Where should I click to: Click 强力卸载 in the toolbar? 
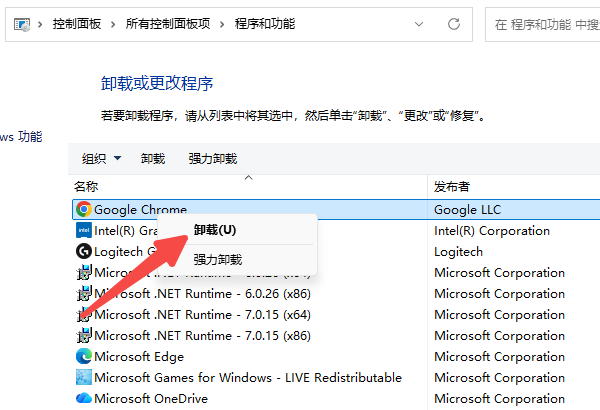213,158
